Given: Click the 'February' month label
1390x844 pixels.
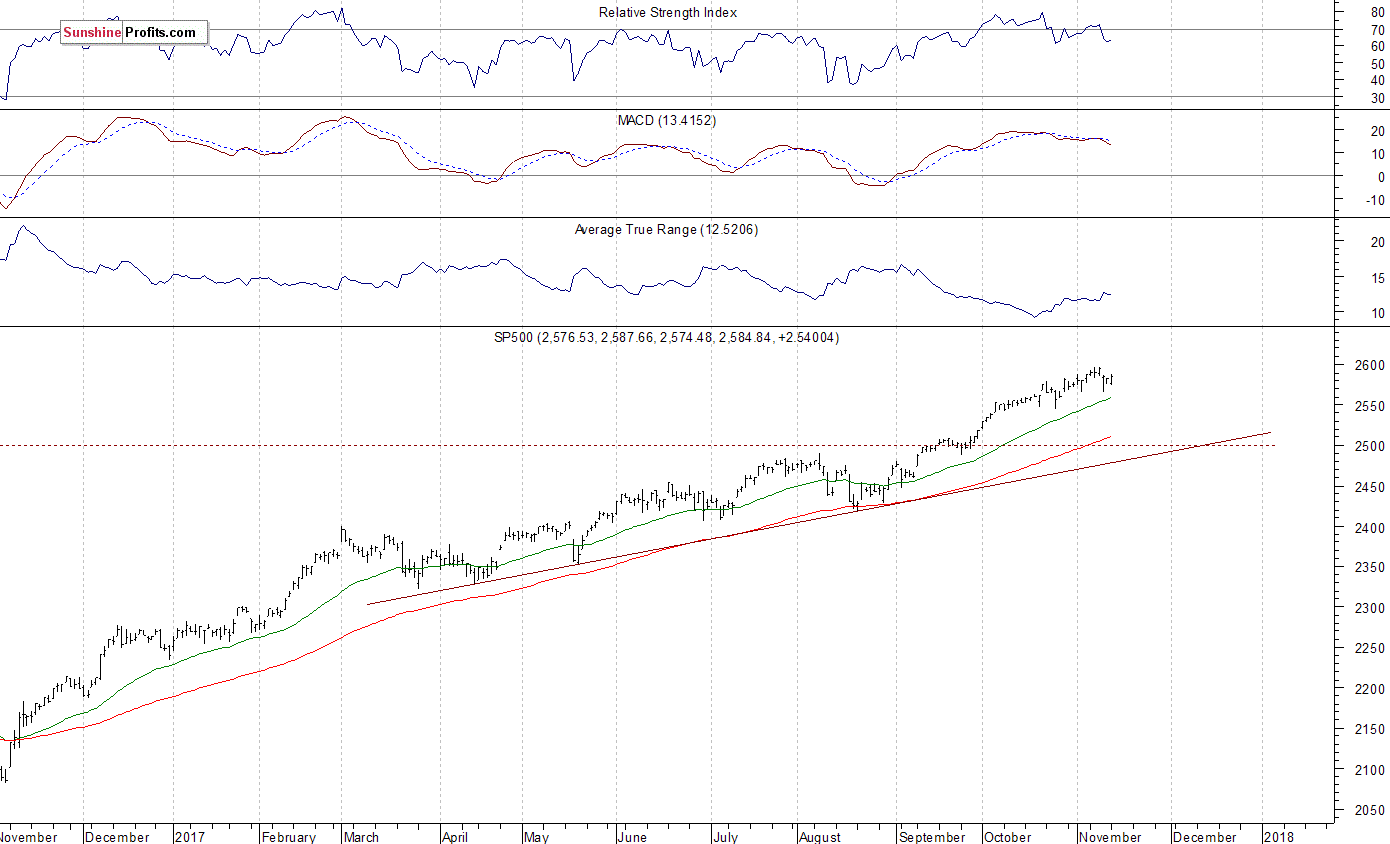Looking at the screenshot, I should tap(289, 837).
